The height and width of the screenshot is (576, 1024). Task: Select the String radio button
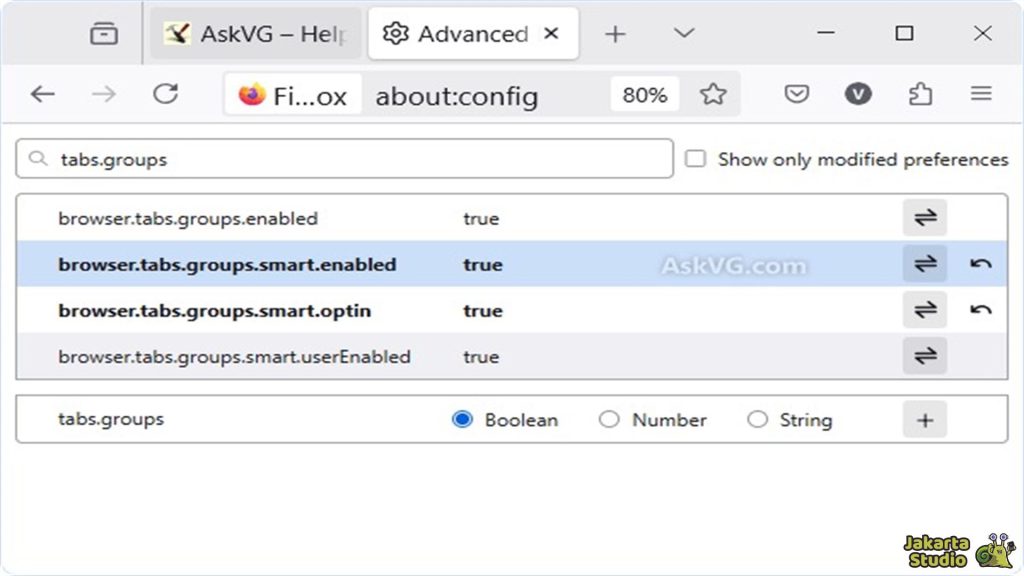click(758, 420)
